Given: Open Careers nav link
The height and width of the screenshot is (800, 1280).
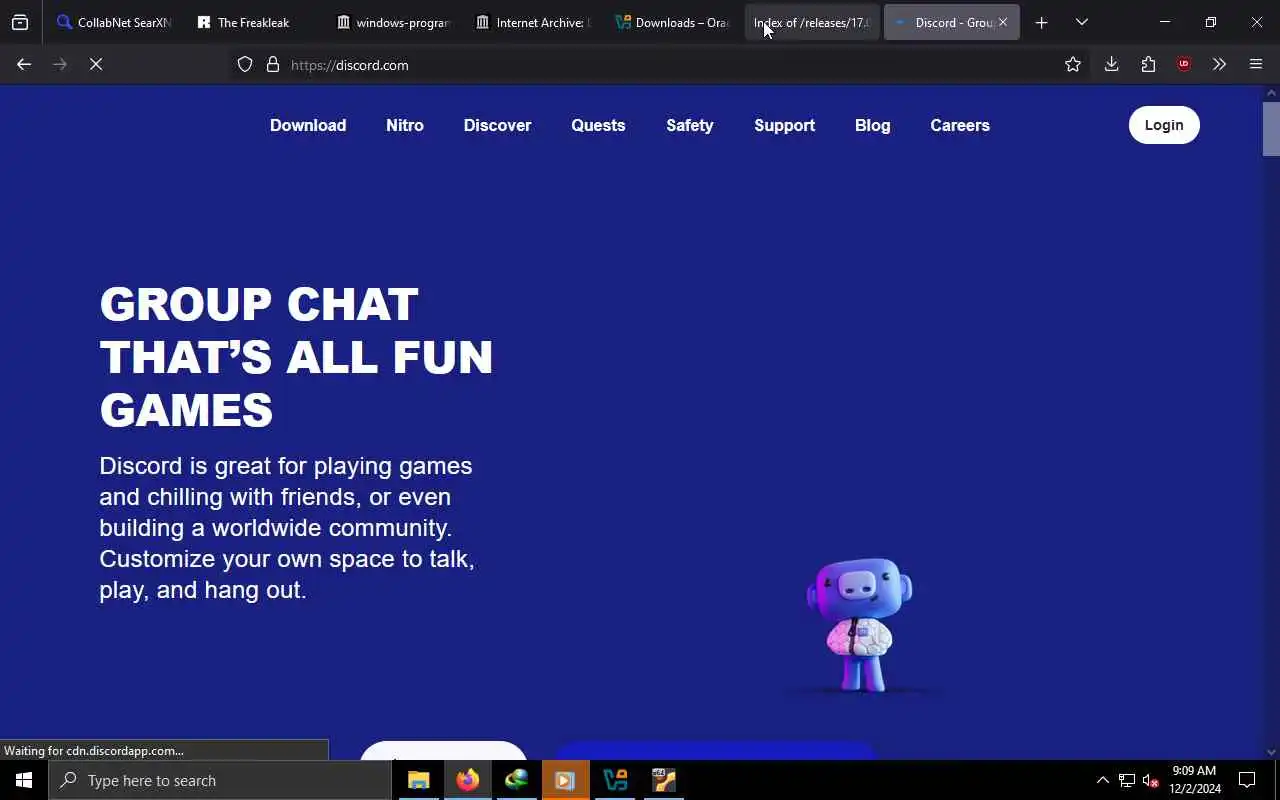Looking at the screenshot, I should [960, 125].
